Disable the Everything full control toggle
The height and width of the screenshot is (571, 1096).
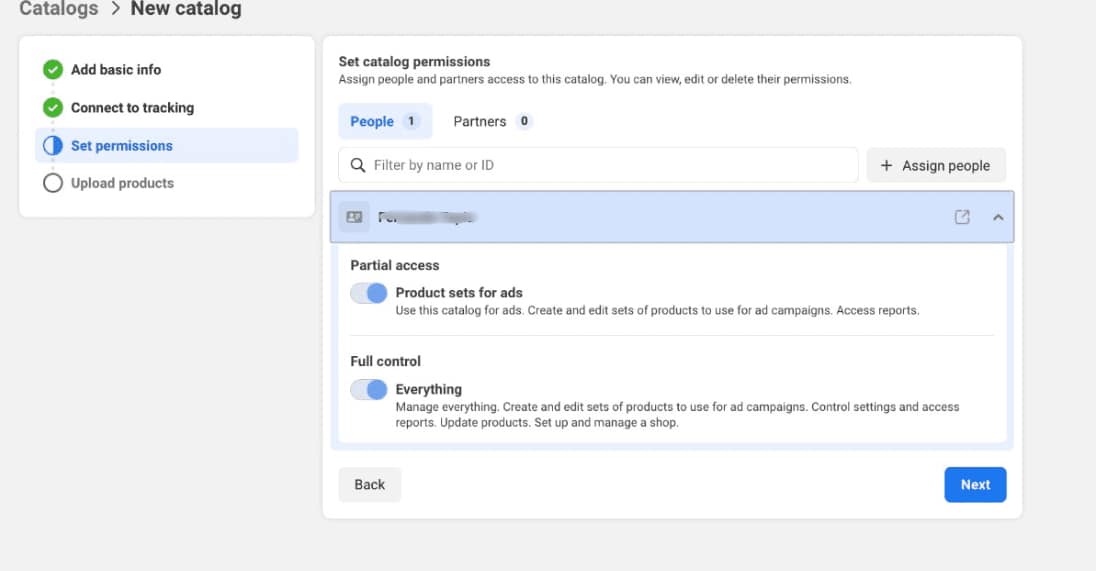368,390
